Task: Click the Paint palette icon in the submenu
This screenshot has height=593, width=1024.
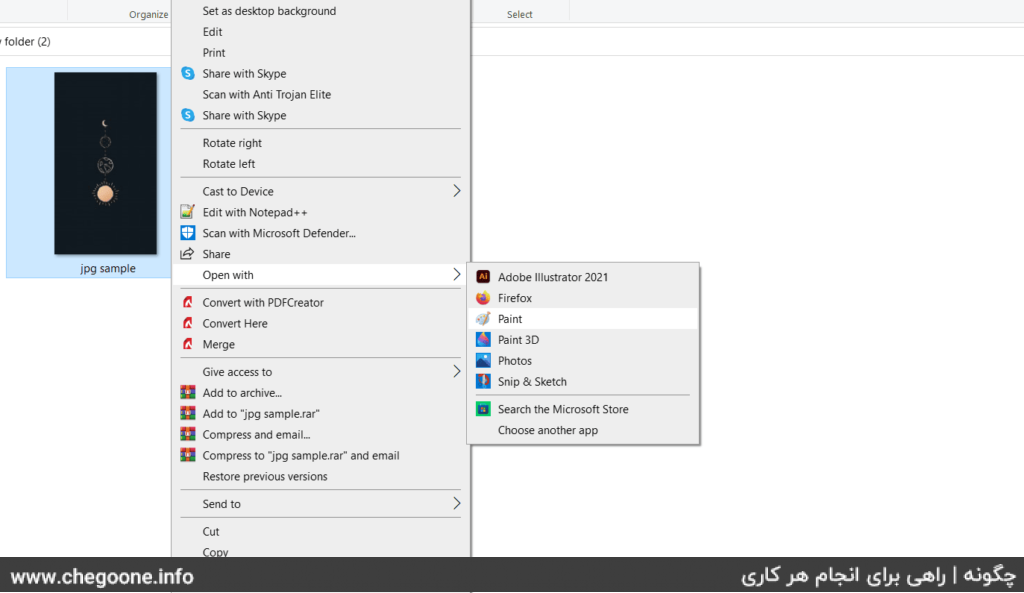Action: pos(483,319)
